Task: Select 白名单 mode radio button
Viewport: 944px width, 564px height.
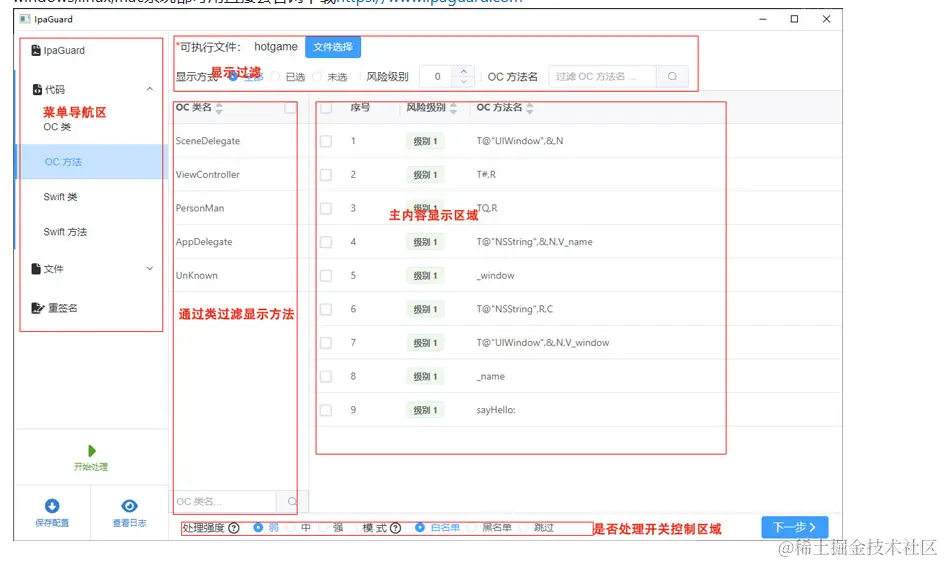Action: 420,528
